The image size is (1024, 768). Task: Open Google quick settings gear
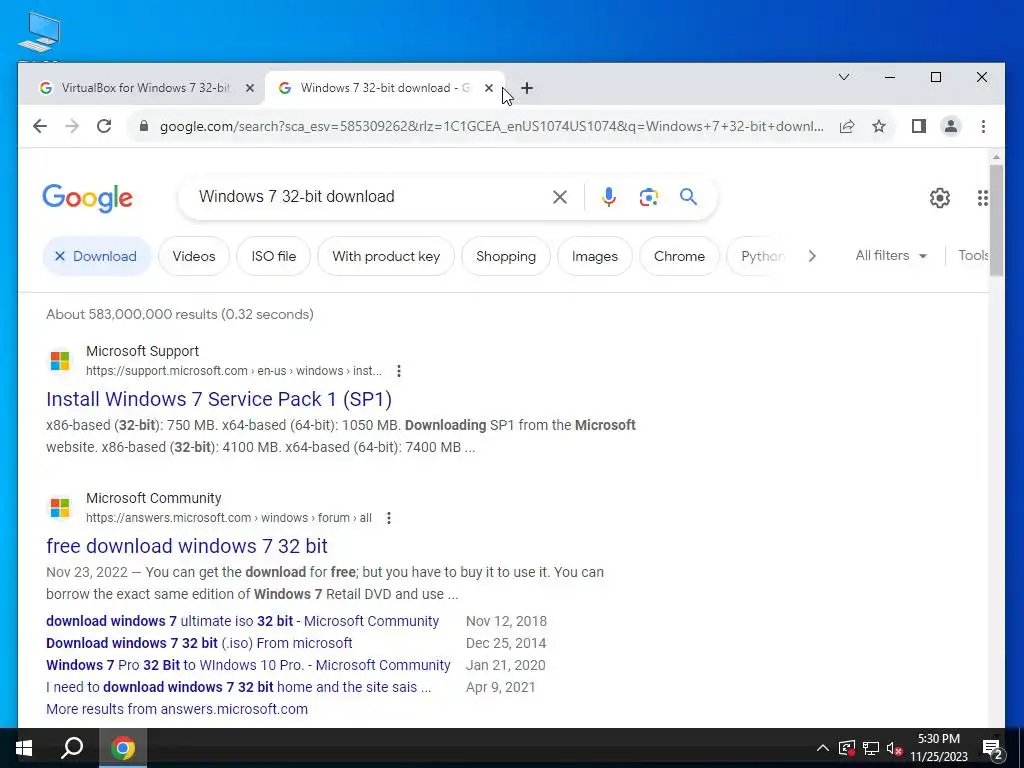coord(940,198)
